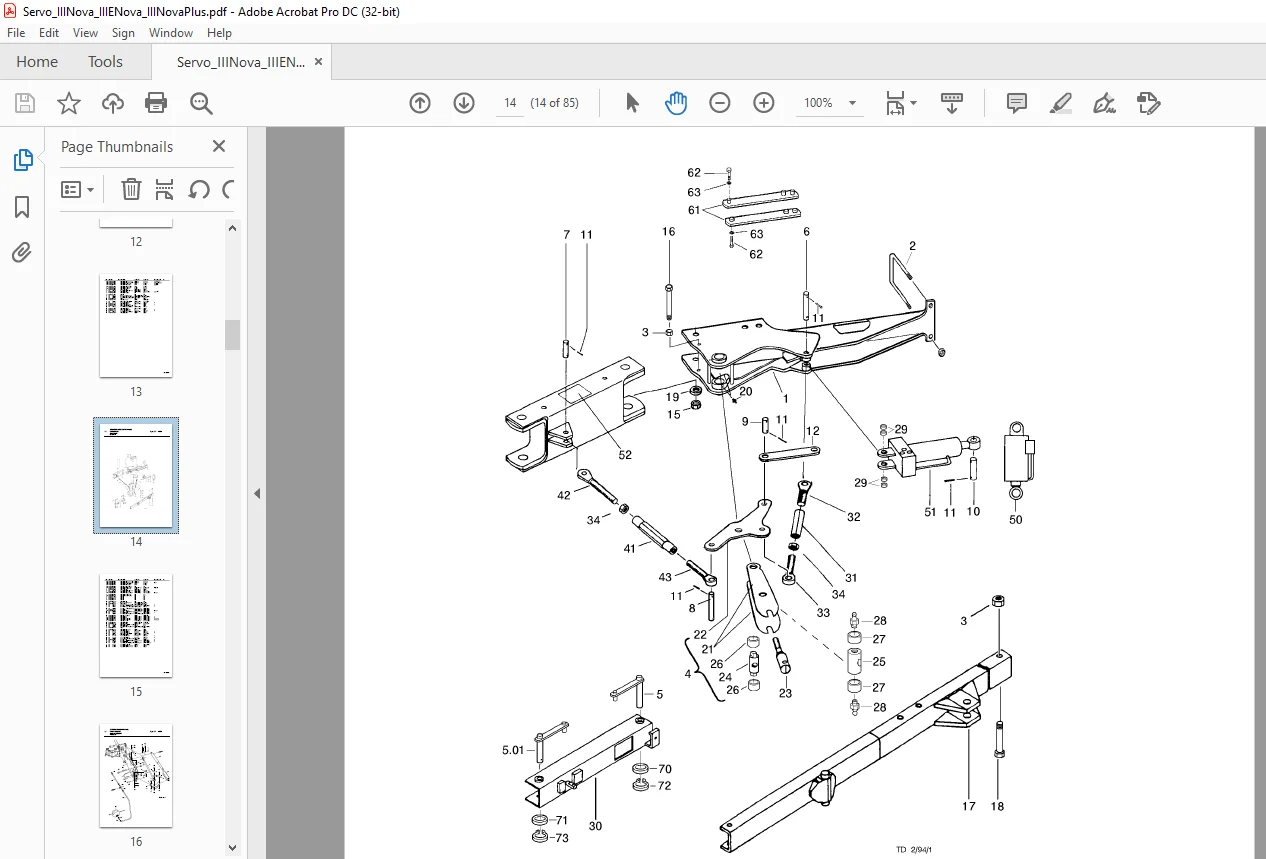
Task: Zoom in with the plus icon
Action: [x=764, y=103]
